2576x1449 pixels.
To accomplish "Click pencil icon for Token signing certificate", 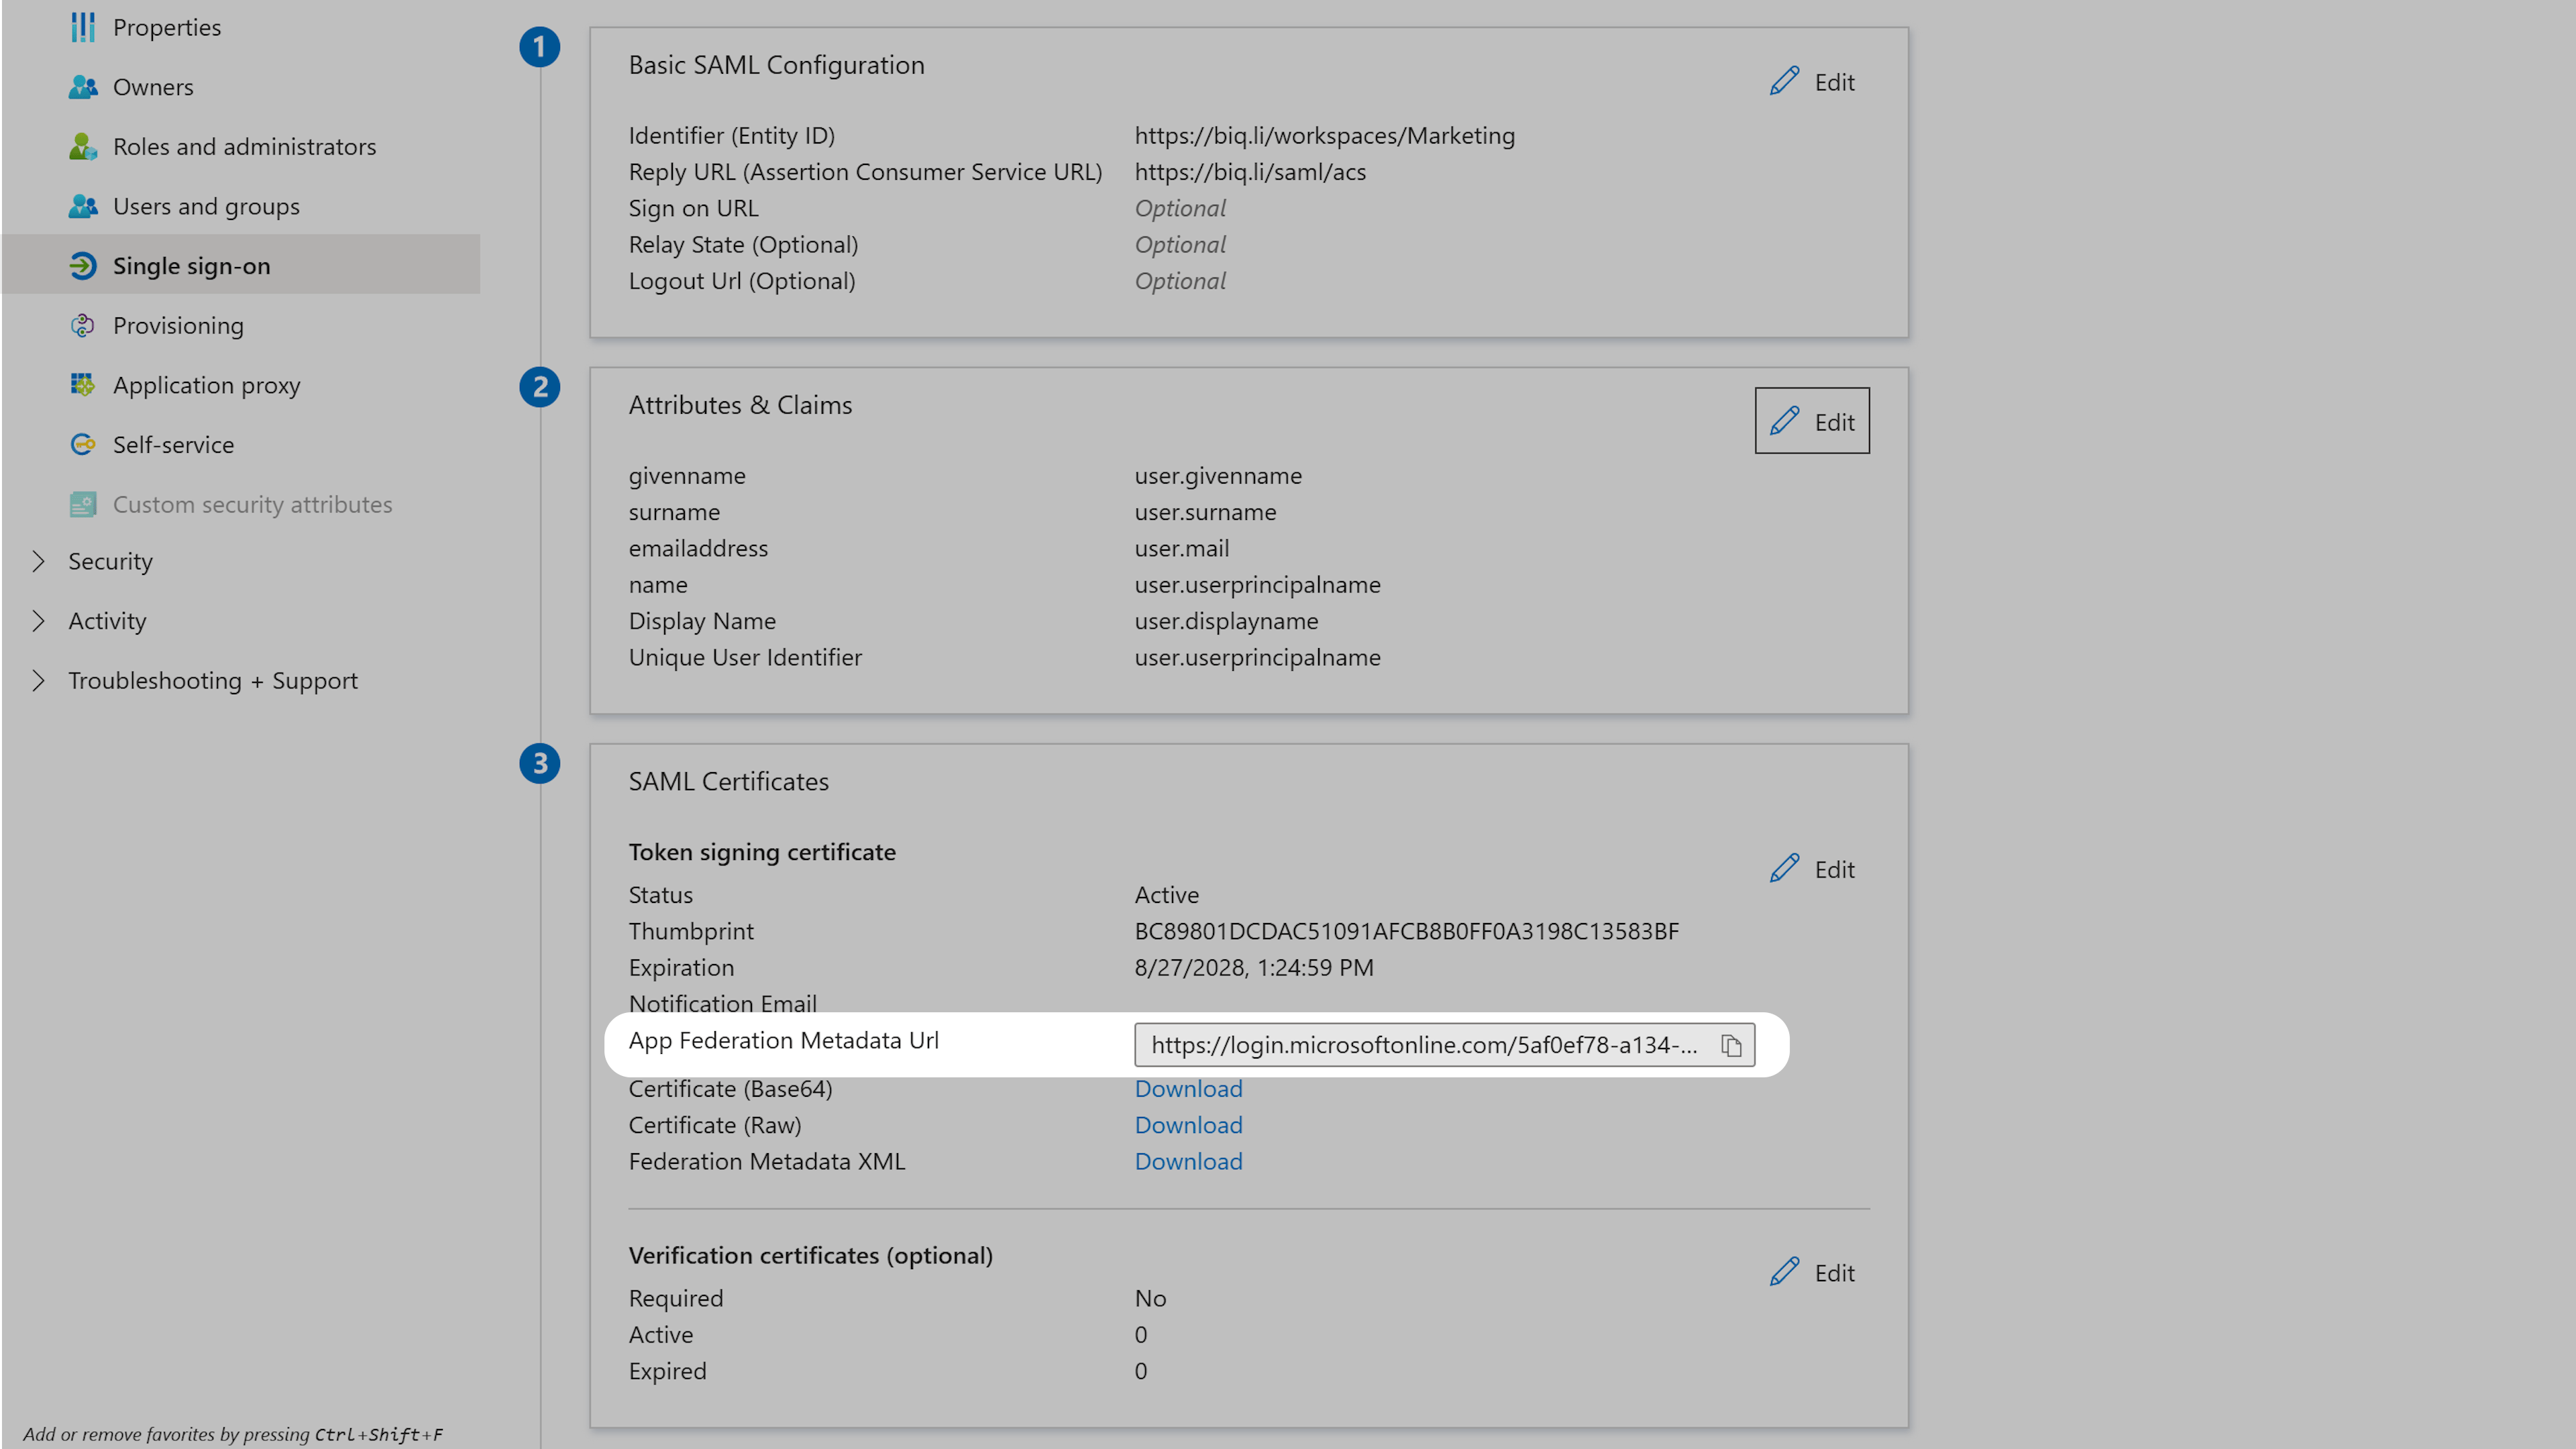I will click(1784, 868).
